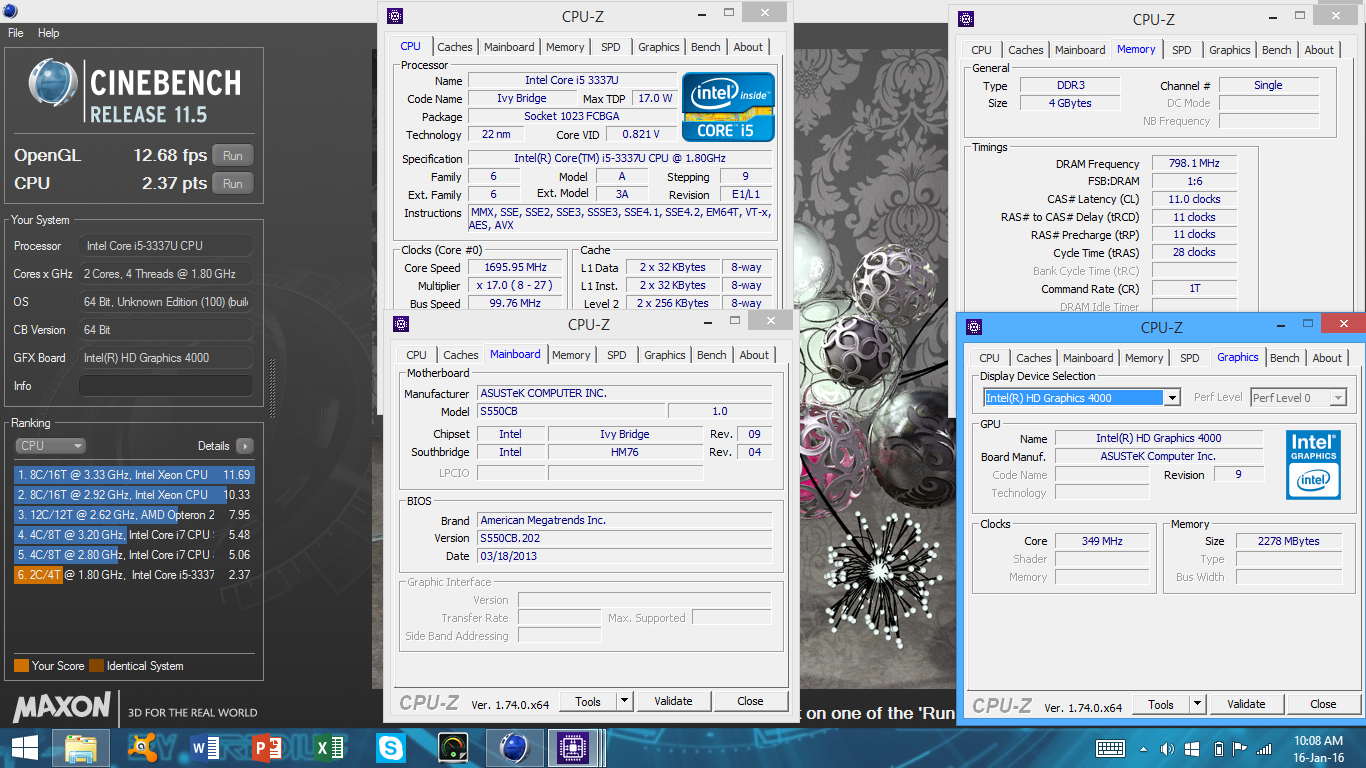The image size is (1366, 768).
Task: Open Memory tab in Graphics window
Action: [1144, 358]
